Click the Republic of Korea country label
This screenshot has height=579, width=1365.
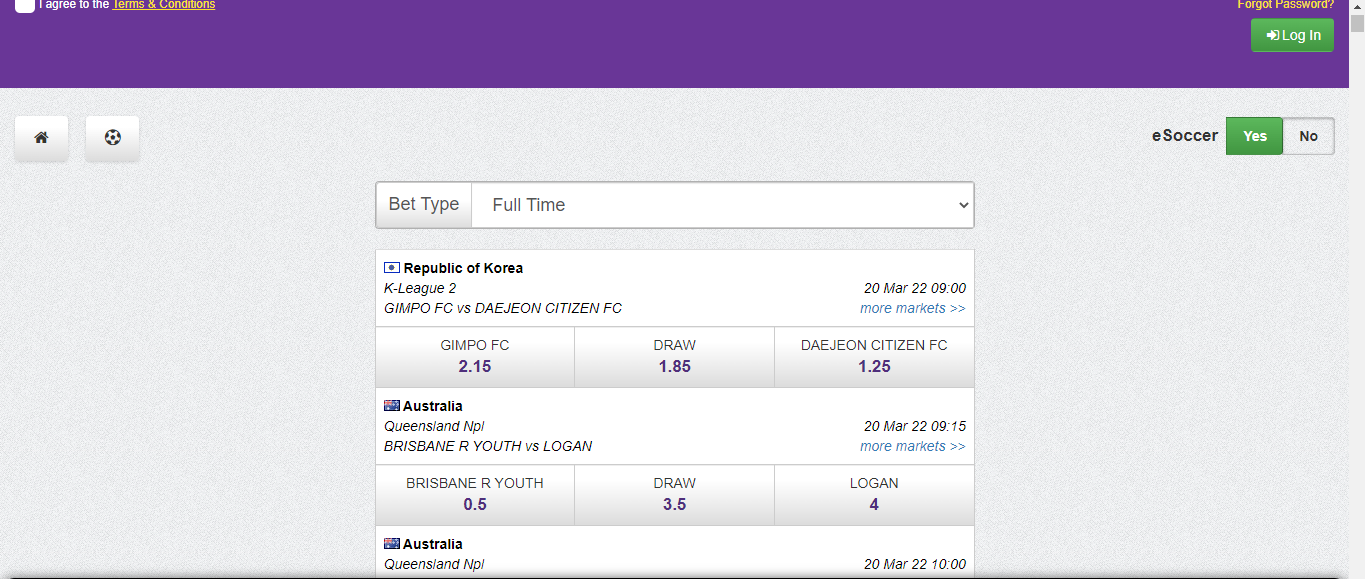463,268
